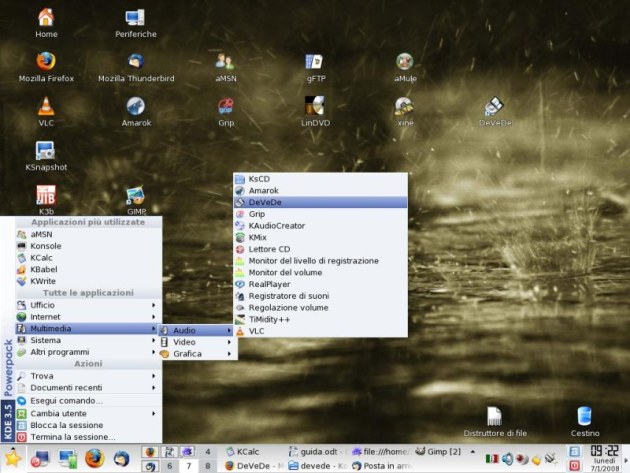Click the KSnapshot desktop icon

pos(46,152)
